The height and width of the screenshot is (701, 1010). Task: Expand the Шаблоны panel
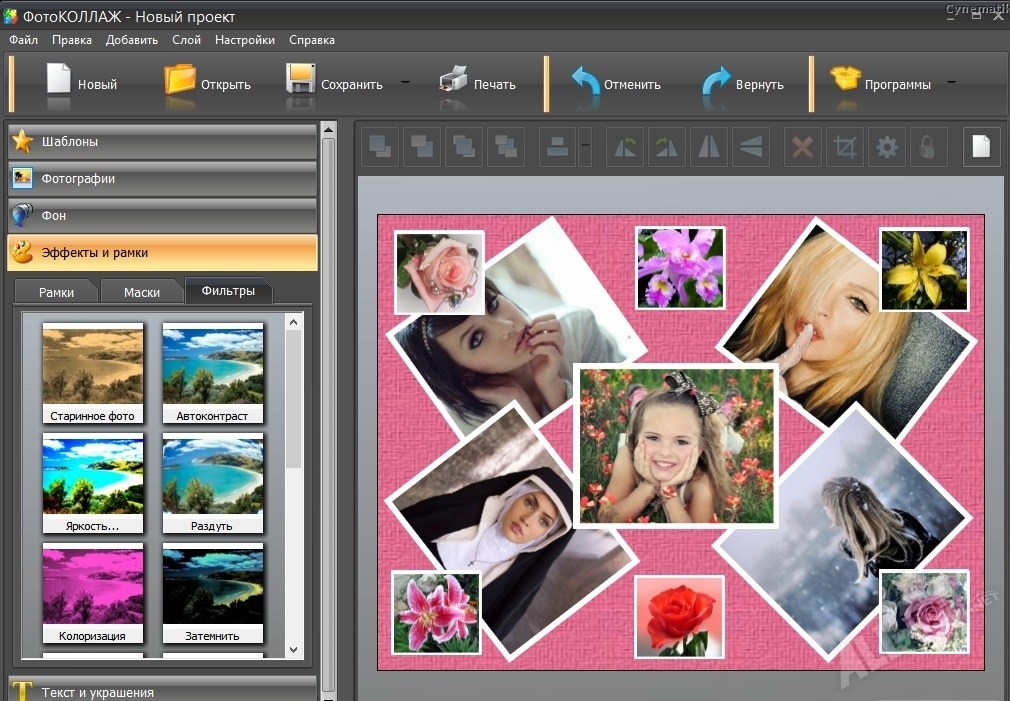pos(162,142)
